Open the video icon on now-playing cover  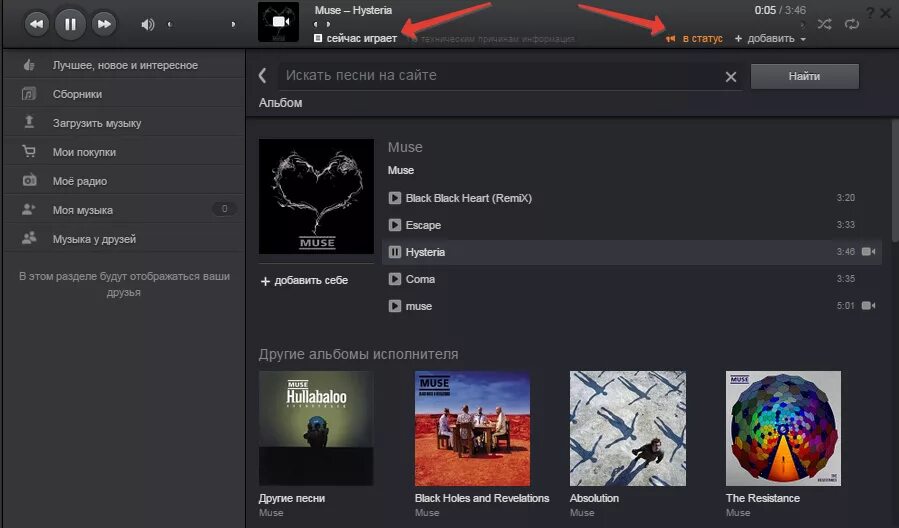click(279, 22)
